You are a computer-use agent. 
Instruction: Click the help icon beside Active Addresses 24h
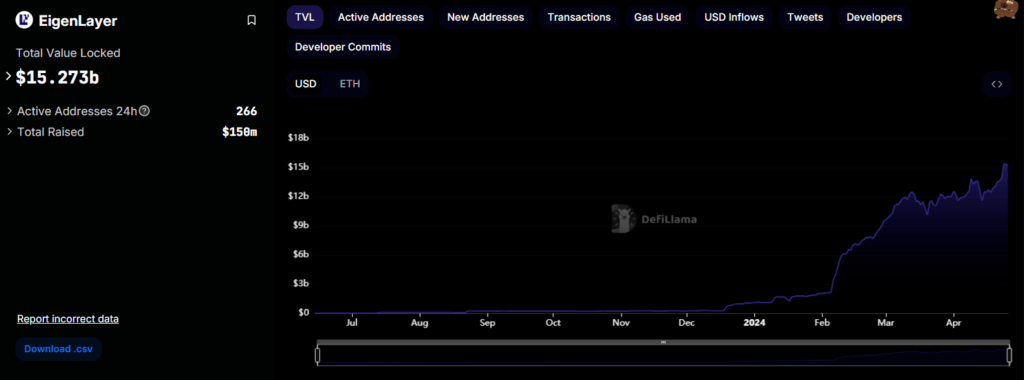pos(144,111)
